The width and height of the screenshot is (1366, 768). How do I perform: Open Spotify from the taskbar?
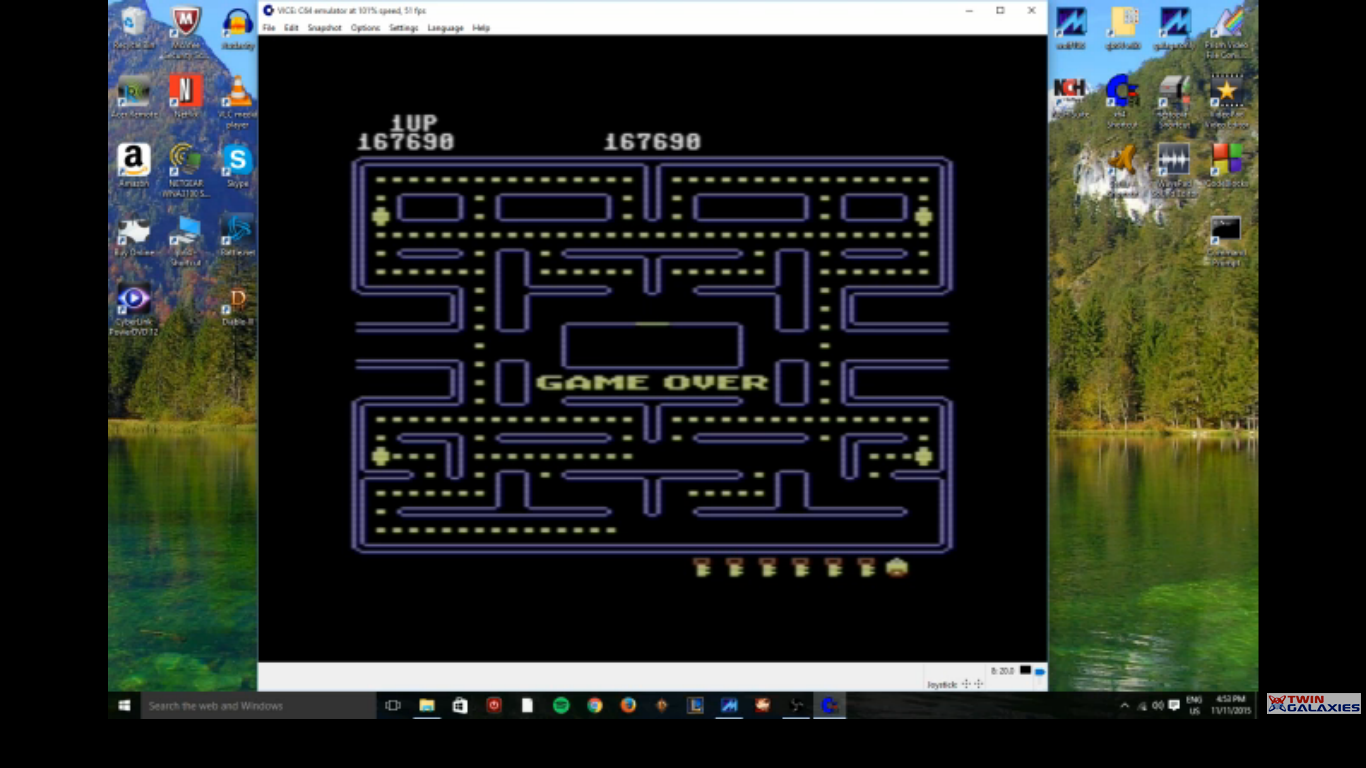[x=561, y=705]
